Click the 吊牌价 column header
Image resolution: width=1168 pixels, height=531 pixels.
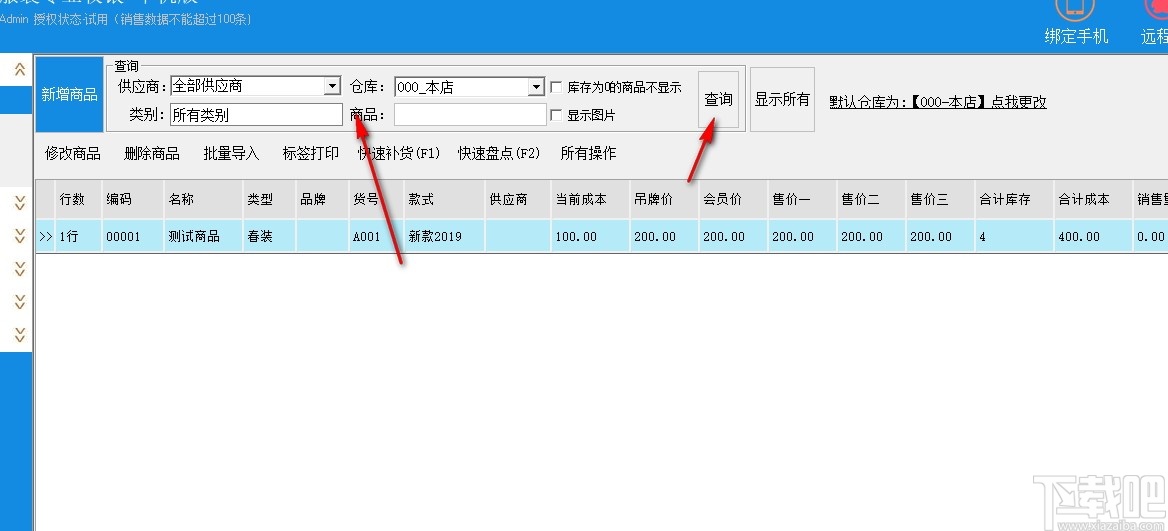pos(664,200)
